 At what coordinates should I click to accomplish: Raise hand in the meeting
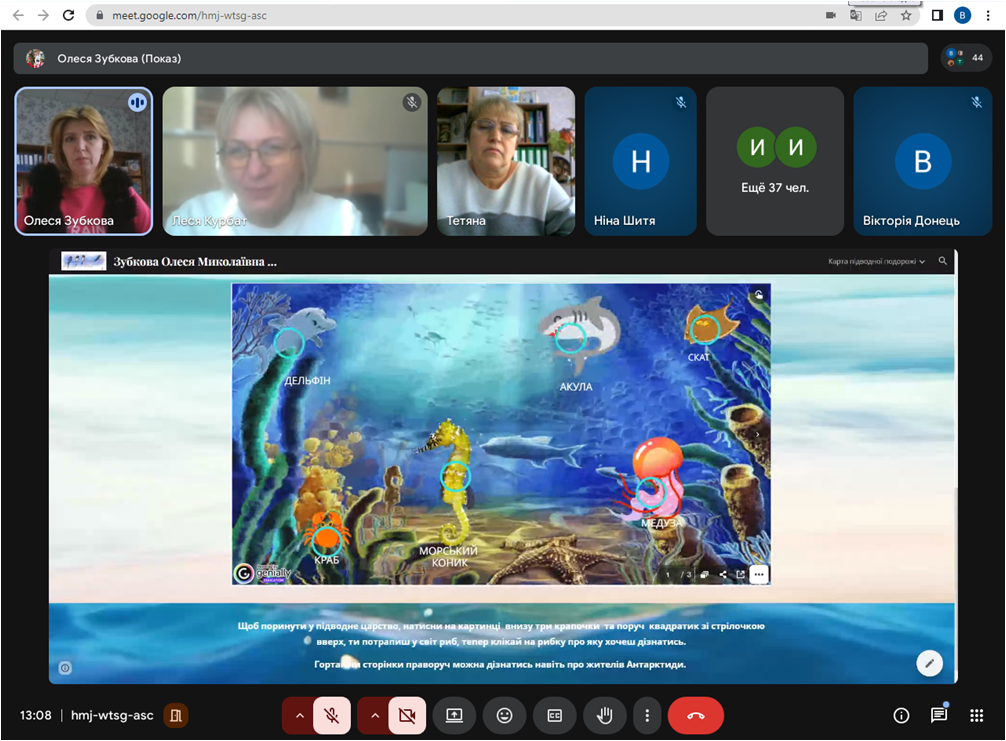click(x=604, y=715)
